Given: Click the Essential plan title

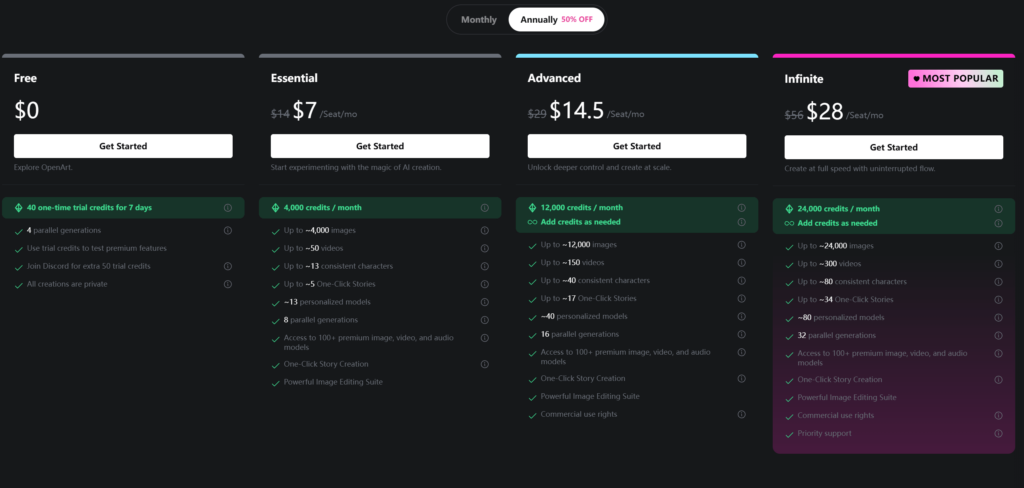Looking at the screenshot, I should pyautogui.click(x=294, y=78).
